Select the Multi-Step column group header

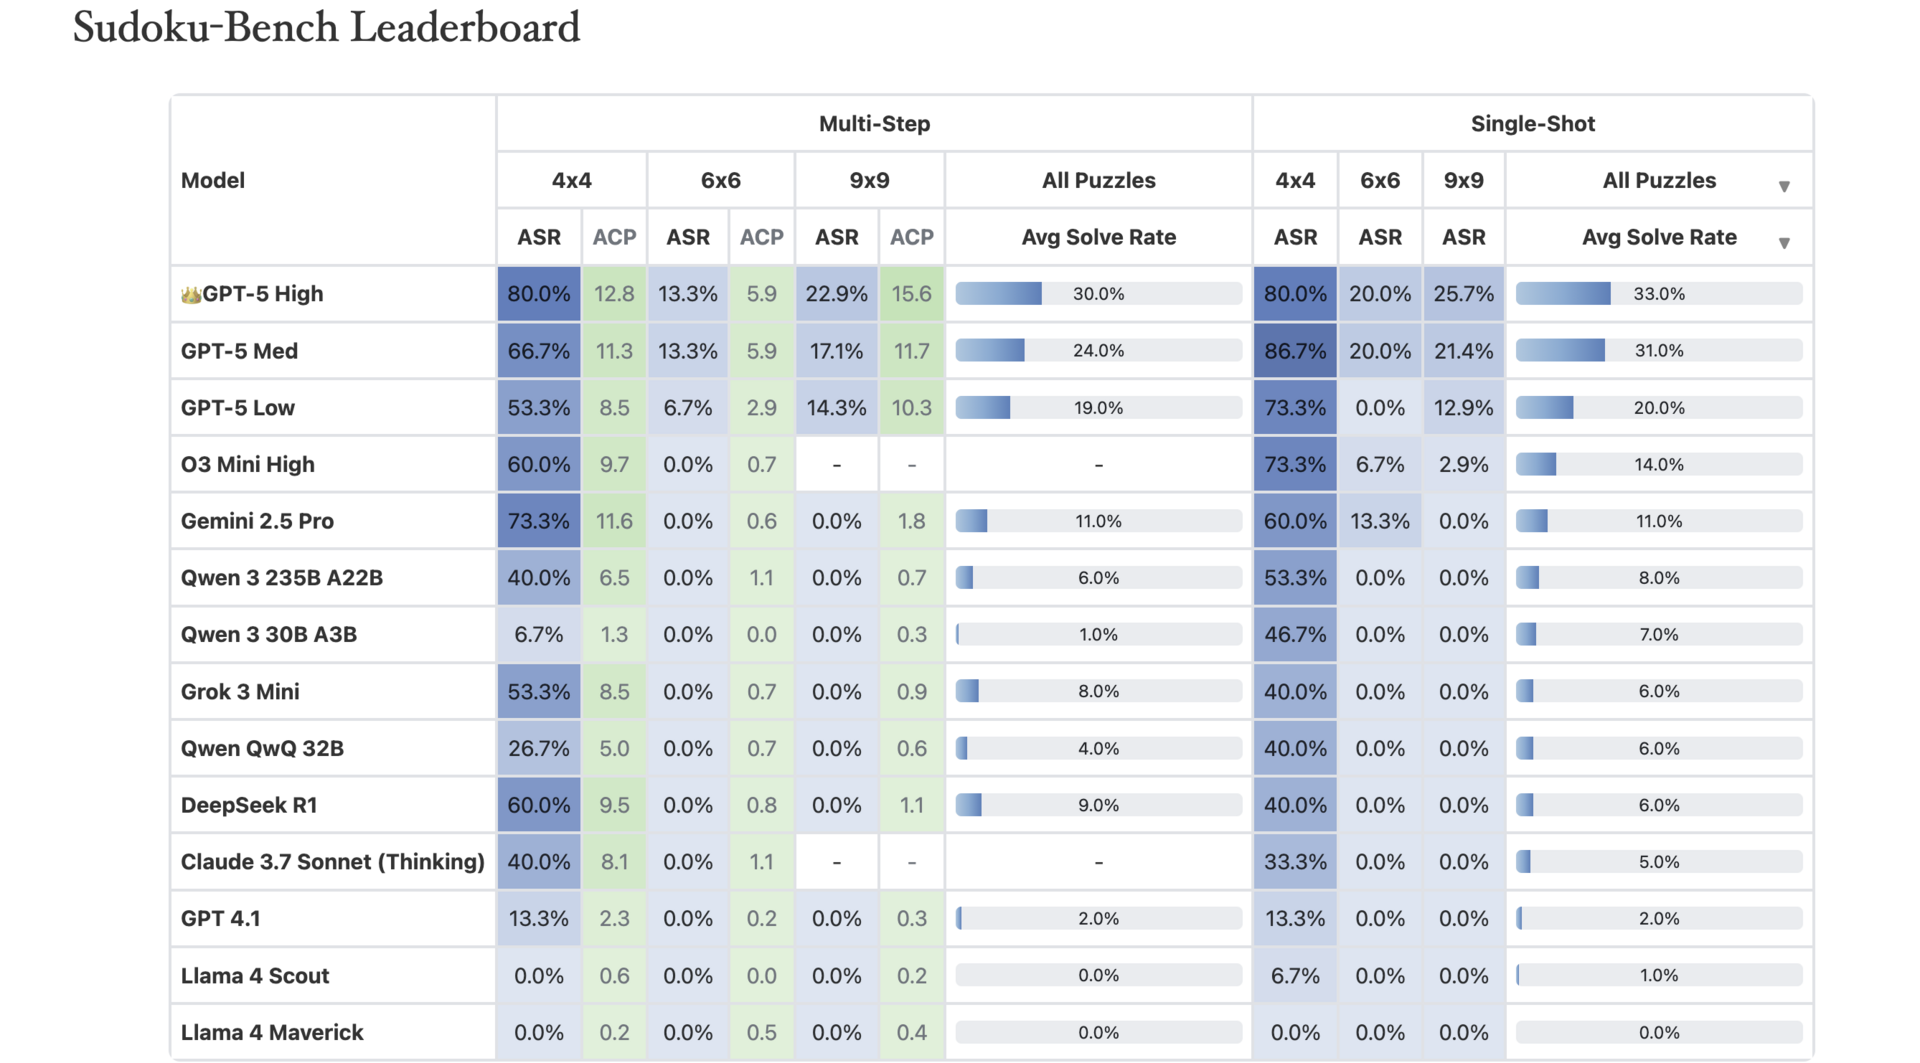874,124
